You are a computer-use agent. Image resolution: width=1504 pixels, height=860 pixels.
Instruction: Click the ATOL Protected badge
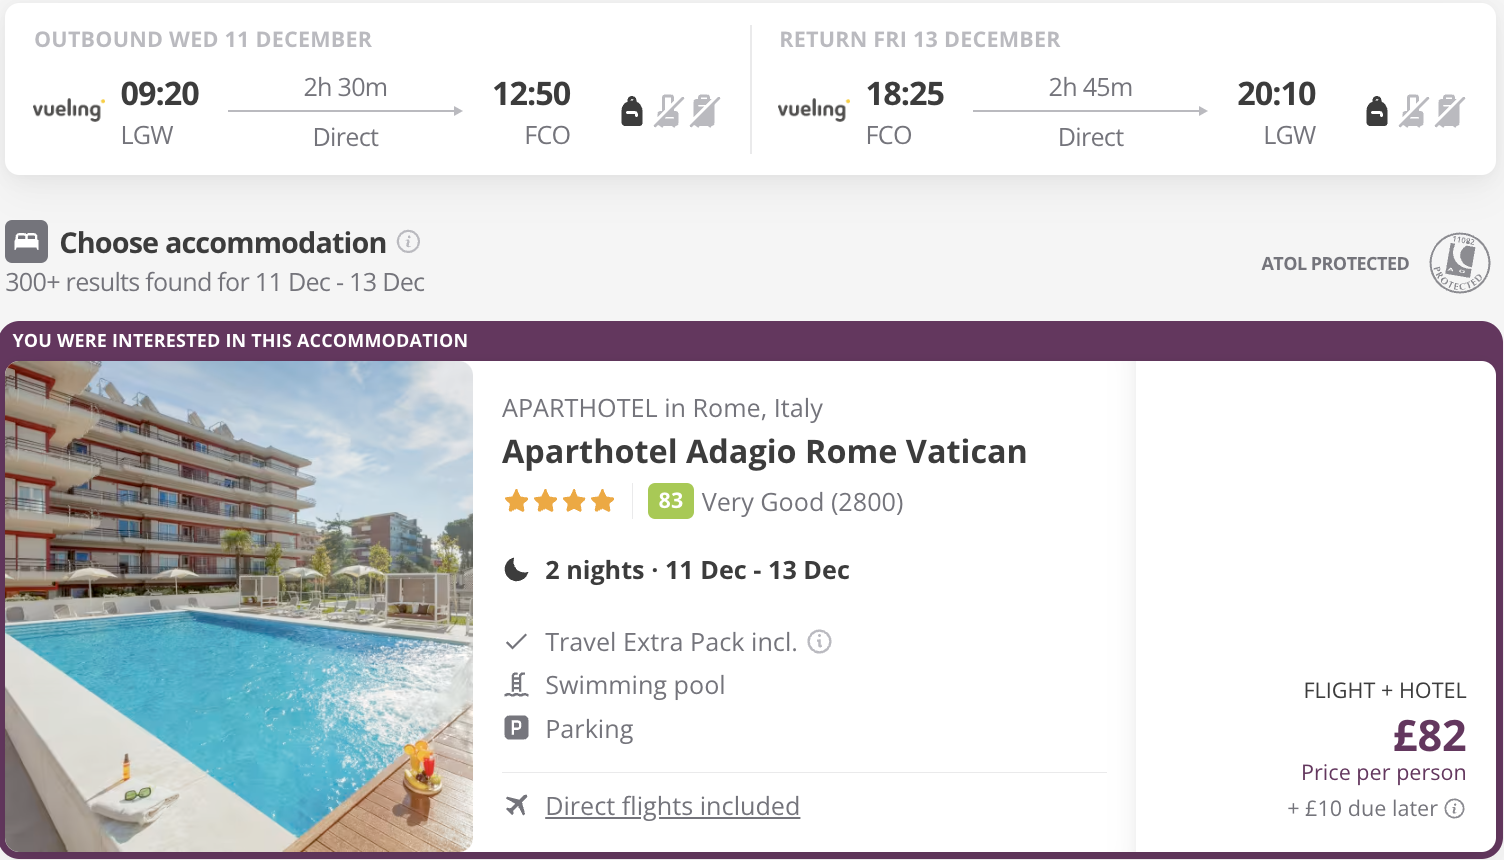coord(1459,263)
